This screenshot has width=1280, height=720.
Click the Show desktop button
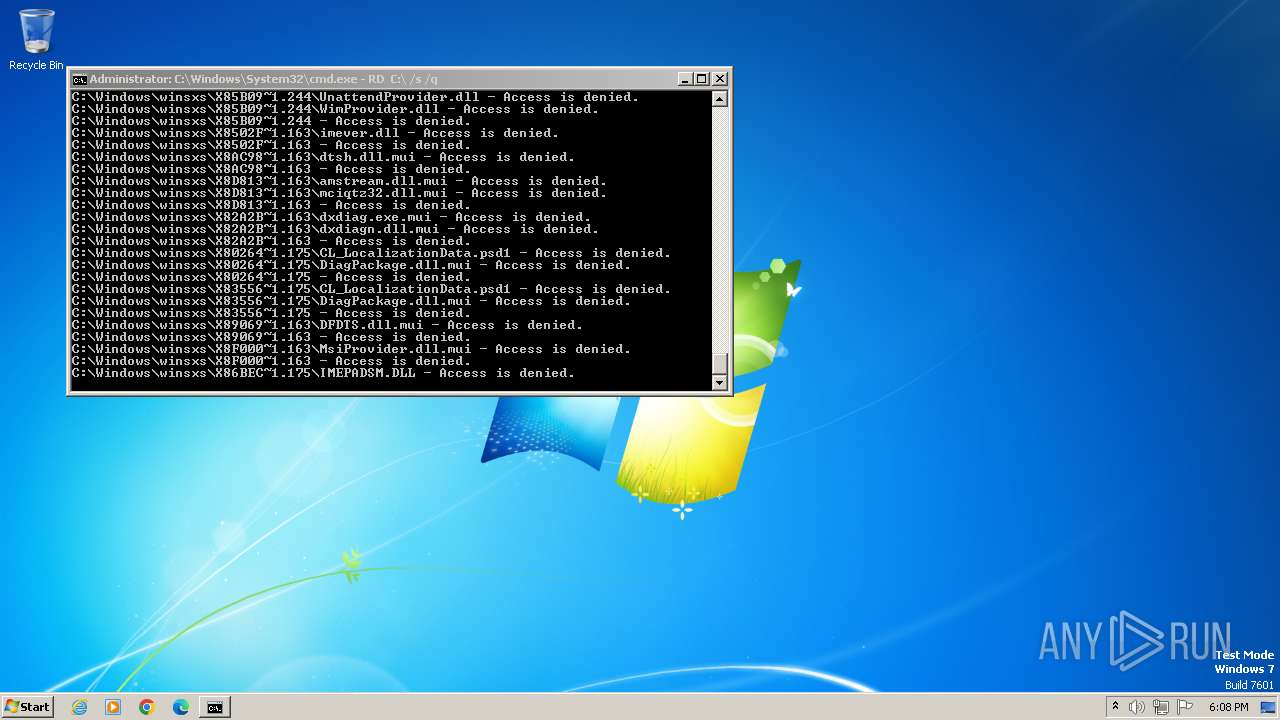tap(1268, 707)
